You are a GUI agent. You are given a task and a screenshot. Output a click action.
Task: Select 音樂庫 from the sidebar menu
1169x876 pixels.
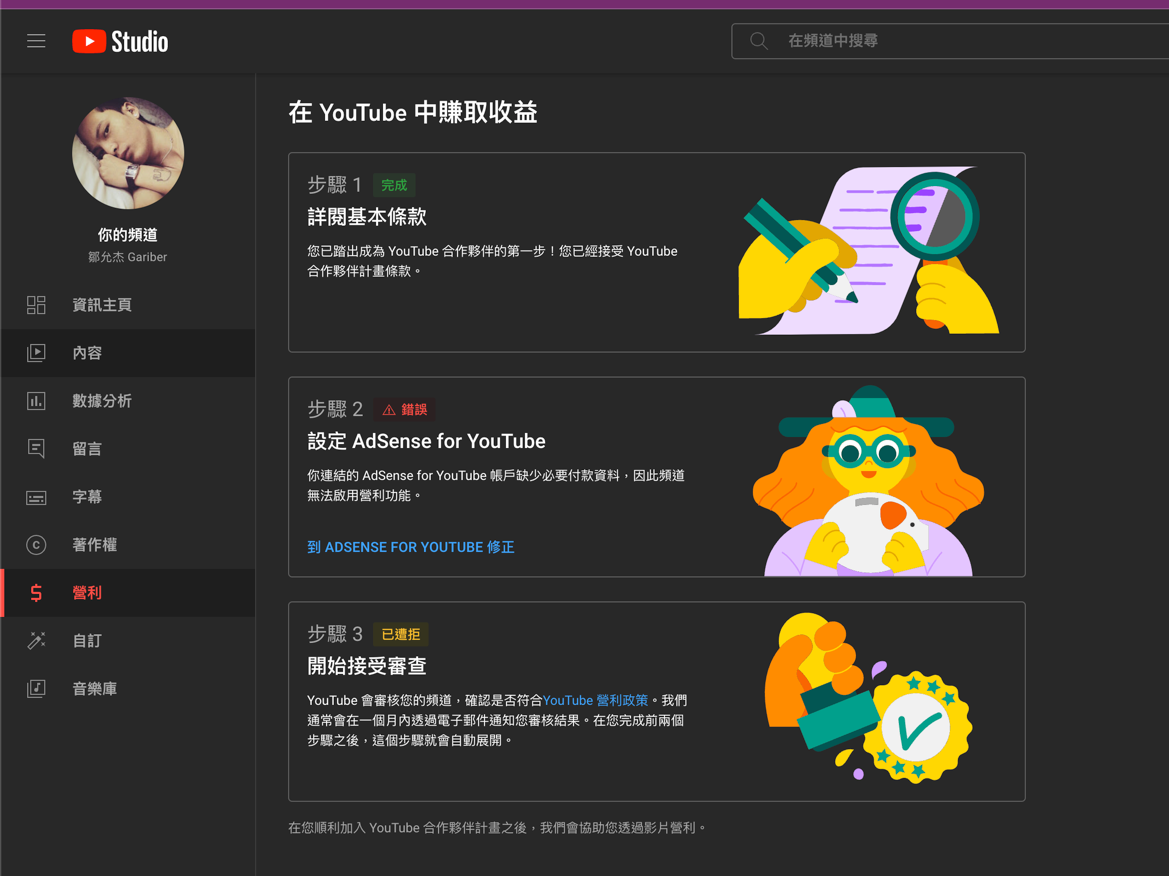[x=86, y=688]
